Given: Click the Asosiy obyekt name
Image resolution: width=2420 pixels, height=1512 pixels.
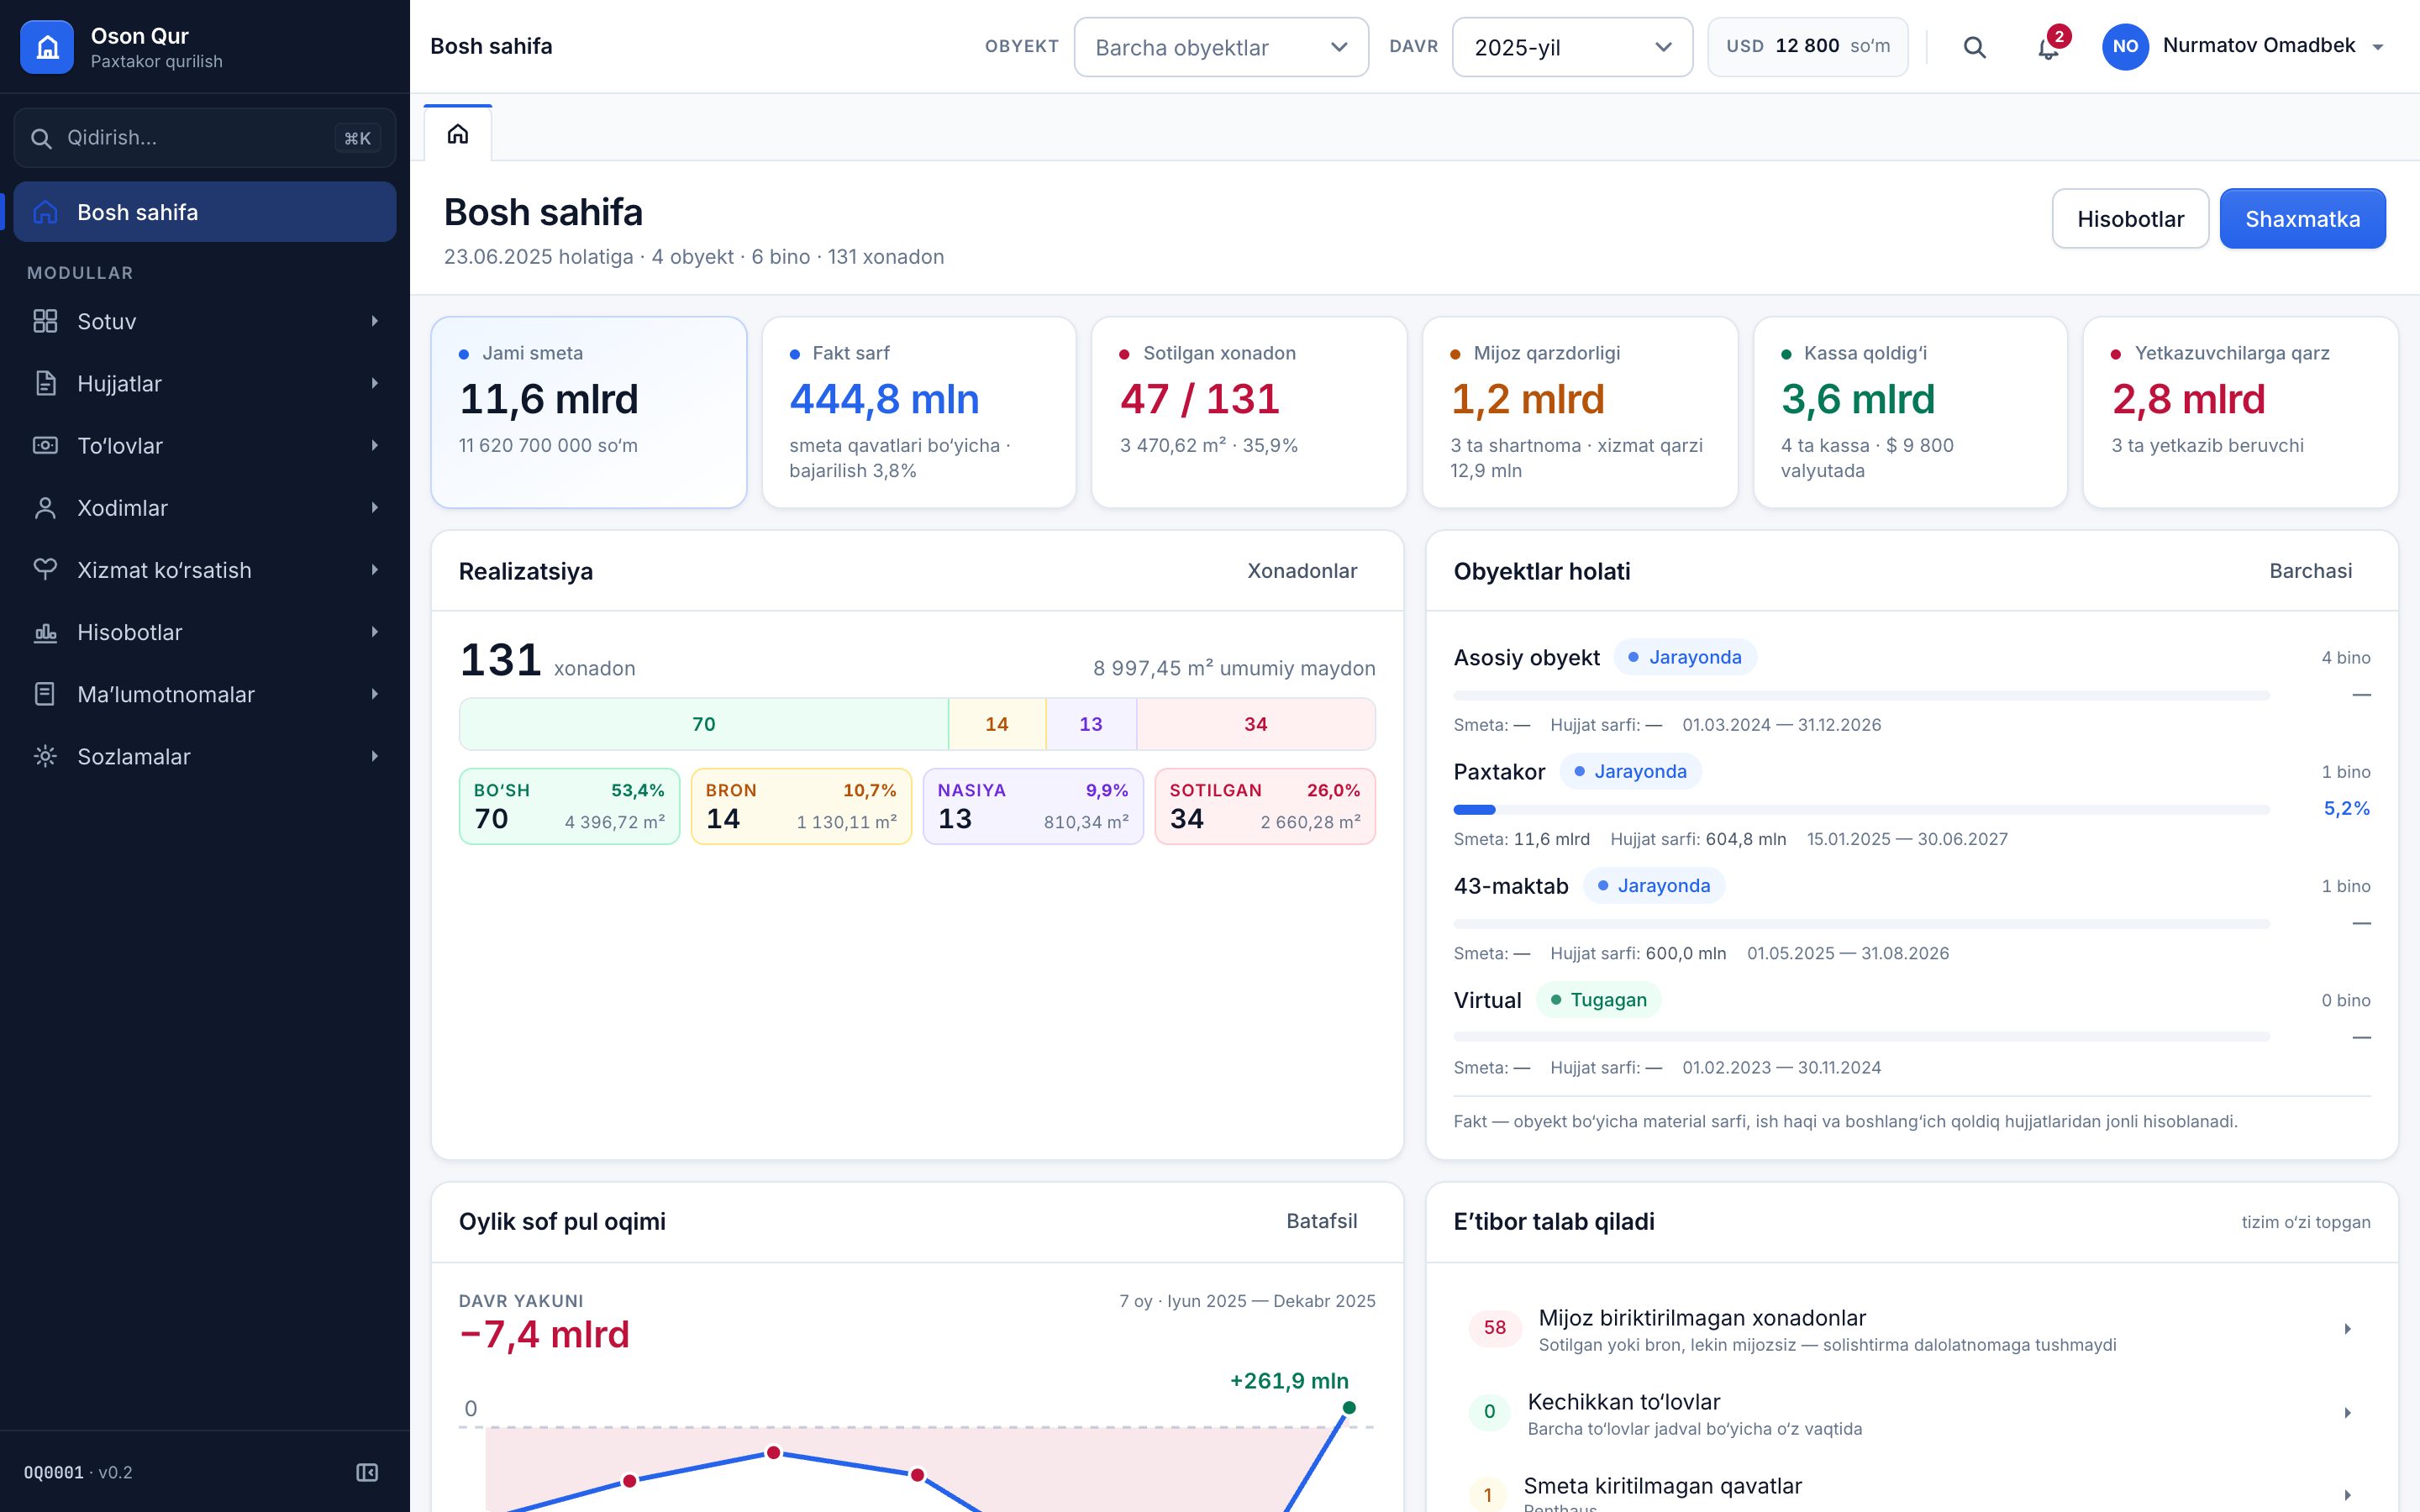Looking at the screenshot, I should (x=1526, y=657).
